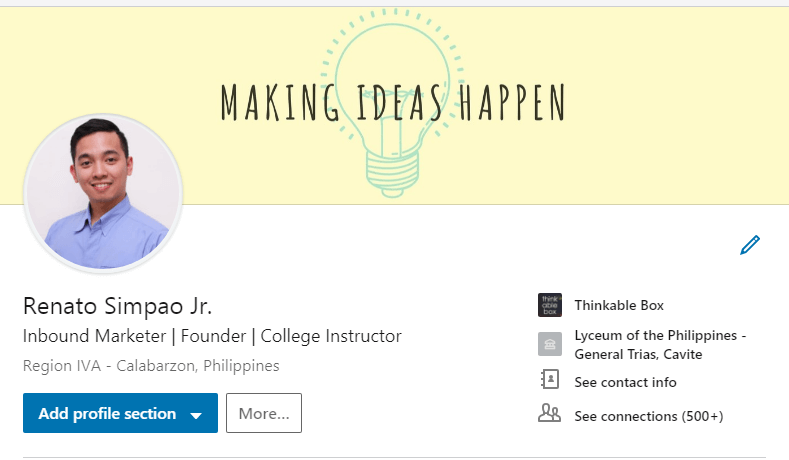Screen dimensions: 789x460
Task: Click General Trias, Cavite text line
Action: coord(638,354)
